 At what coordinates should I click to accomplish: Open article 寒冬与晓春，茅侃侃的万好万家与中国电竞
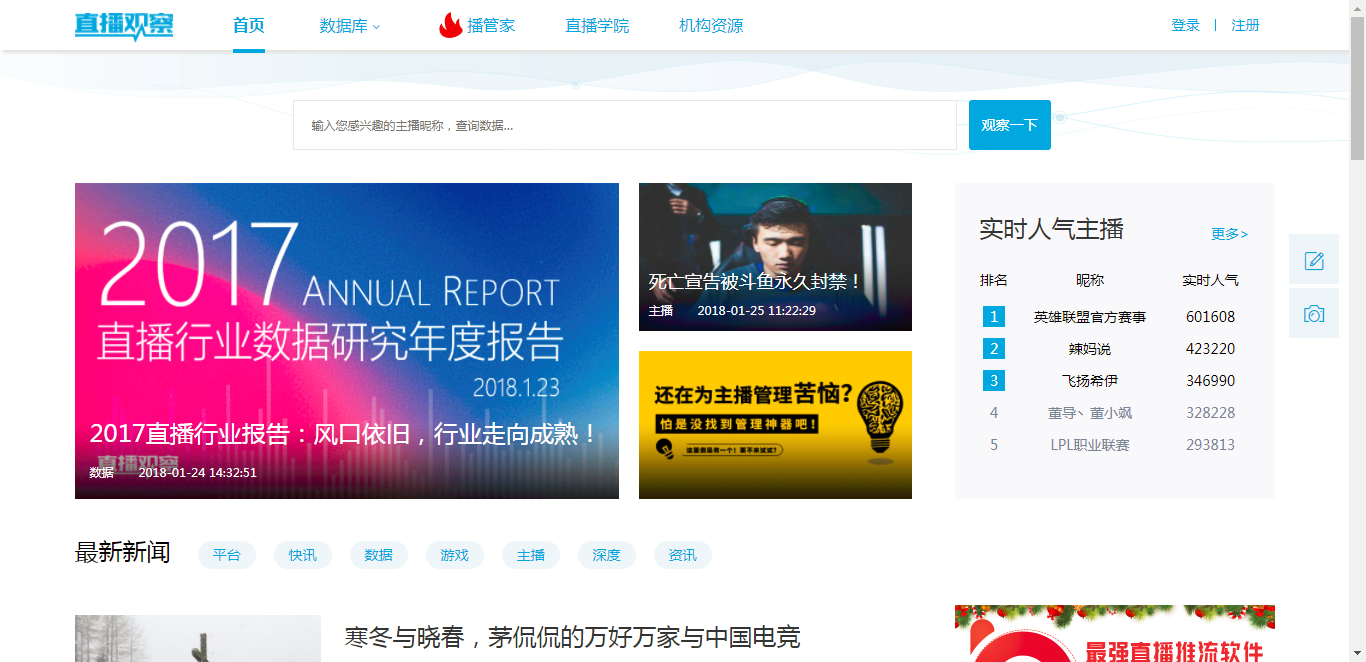[x=572, y=637]
